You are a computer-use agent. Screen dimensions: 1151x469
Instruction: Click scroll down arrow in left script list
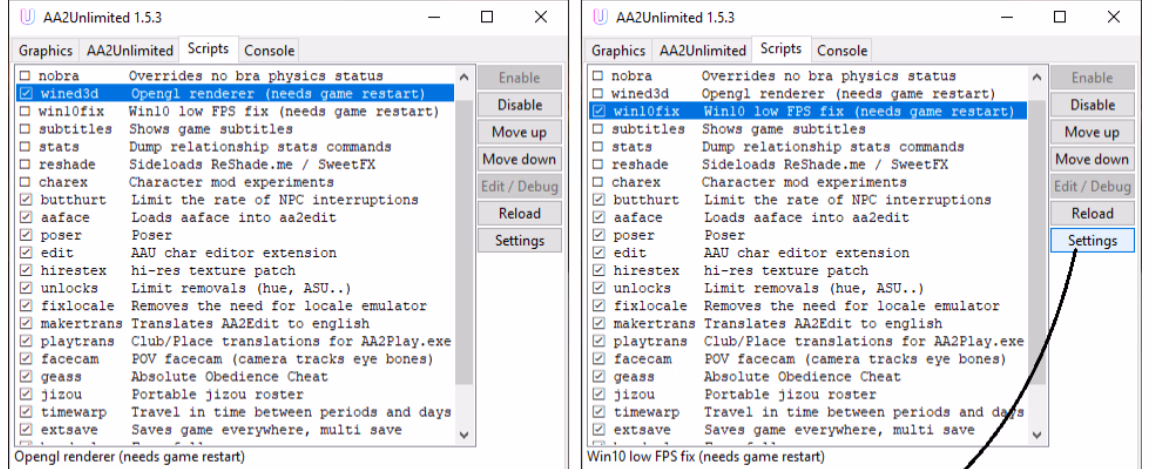pyautogui.click(x=464, y=435)
